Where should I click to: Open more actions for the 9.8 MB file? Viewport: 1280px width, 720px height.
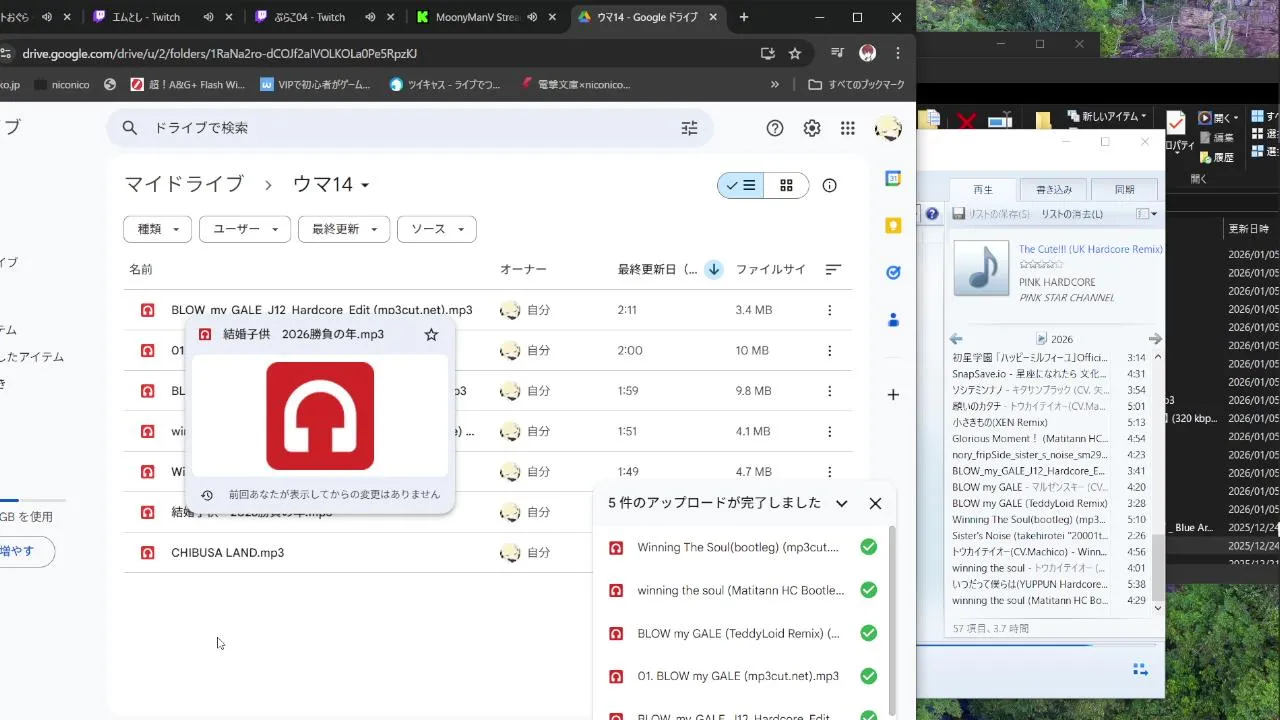(829, 391)
